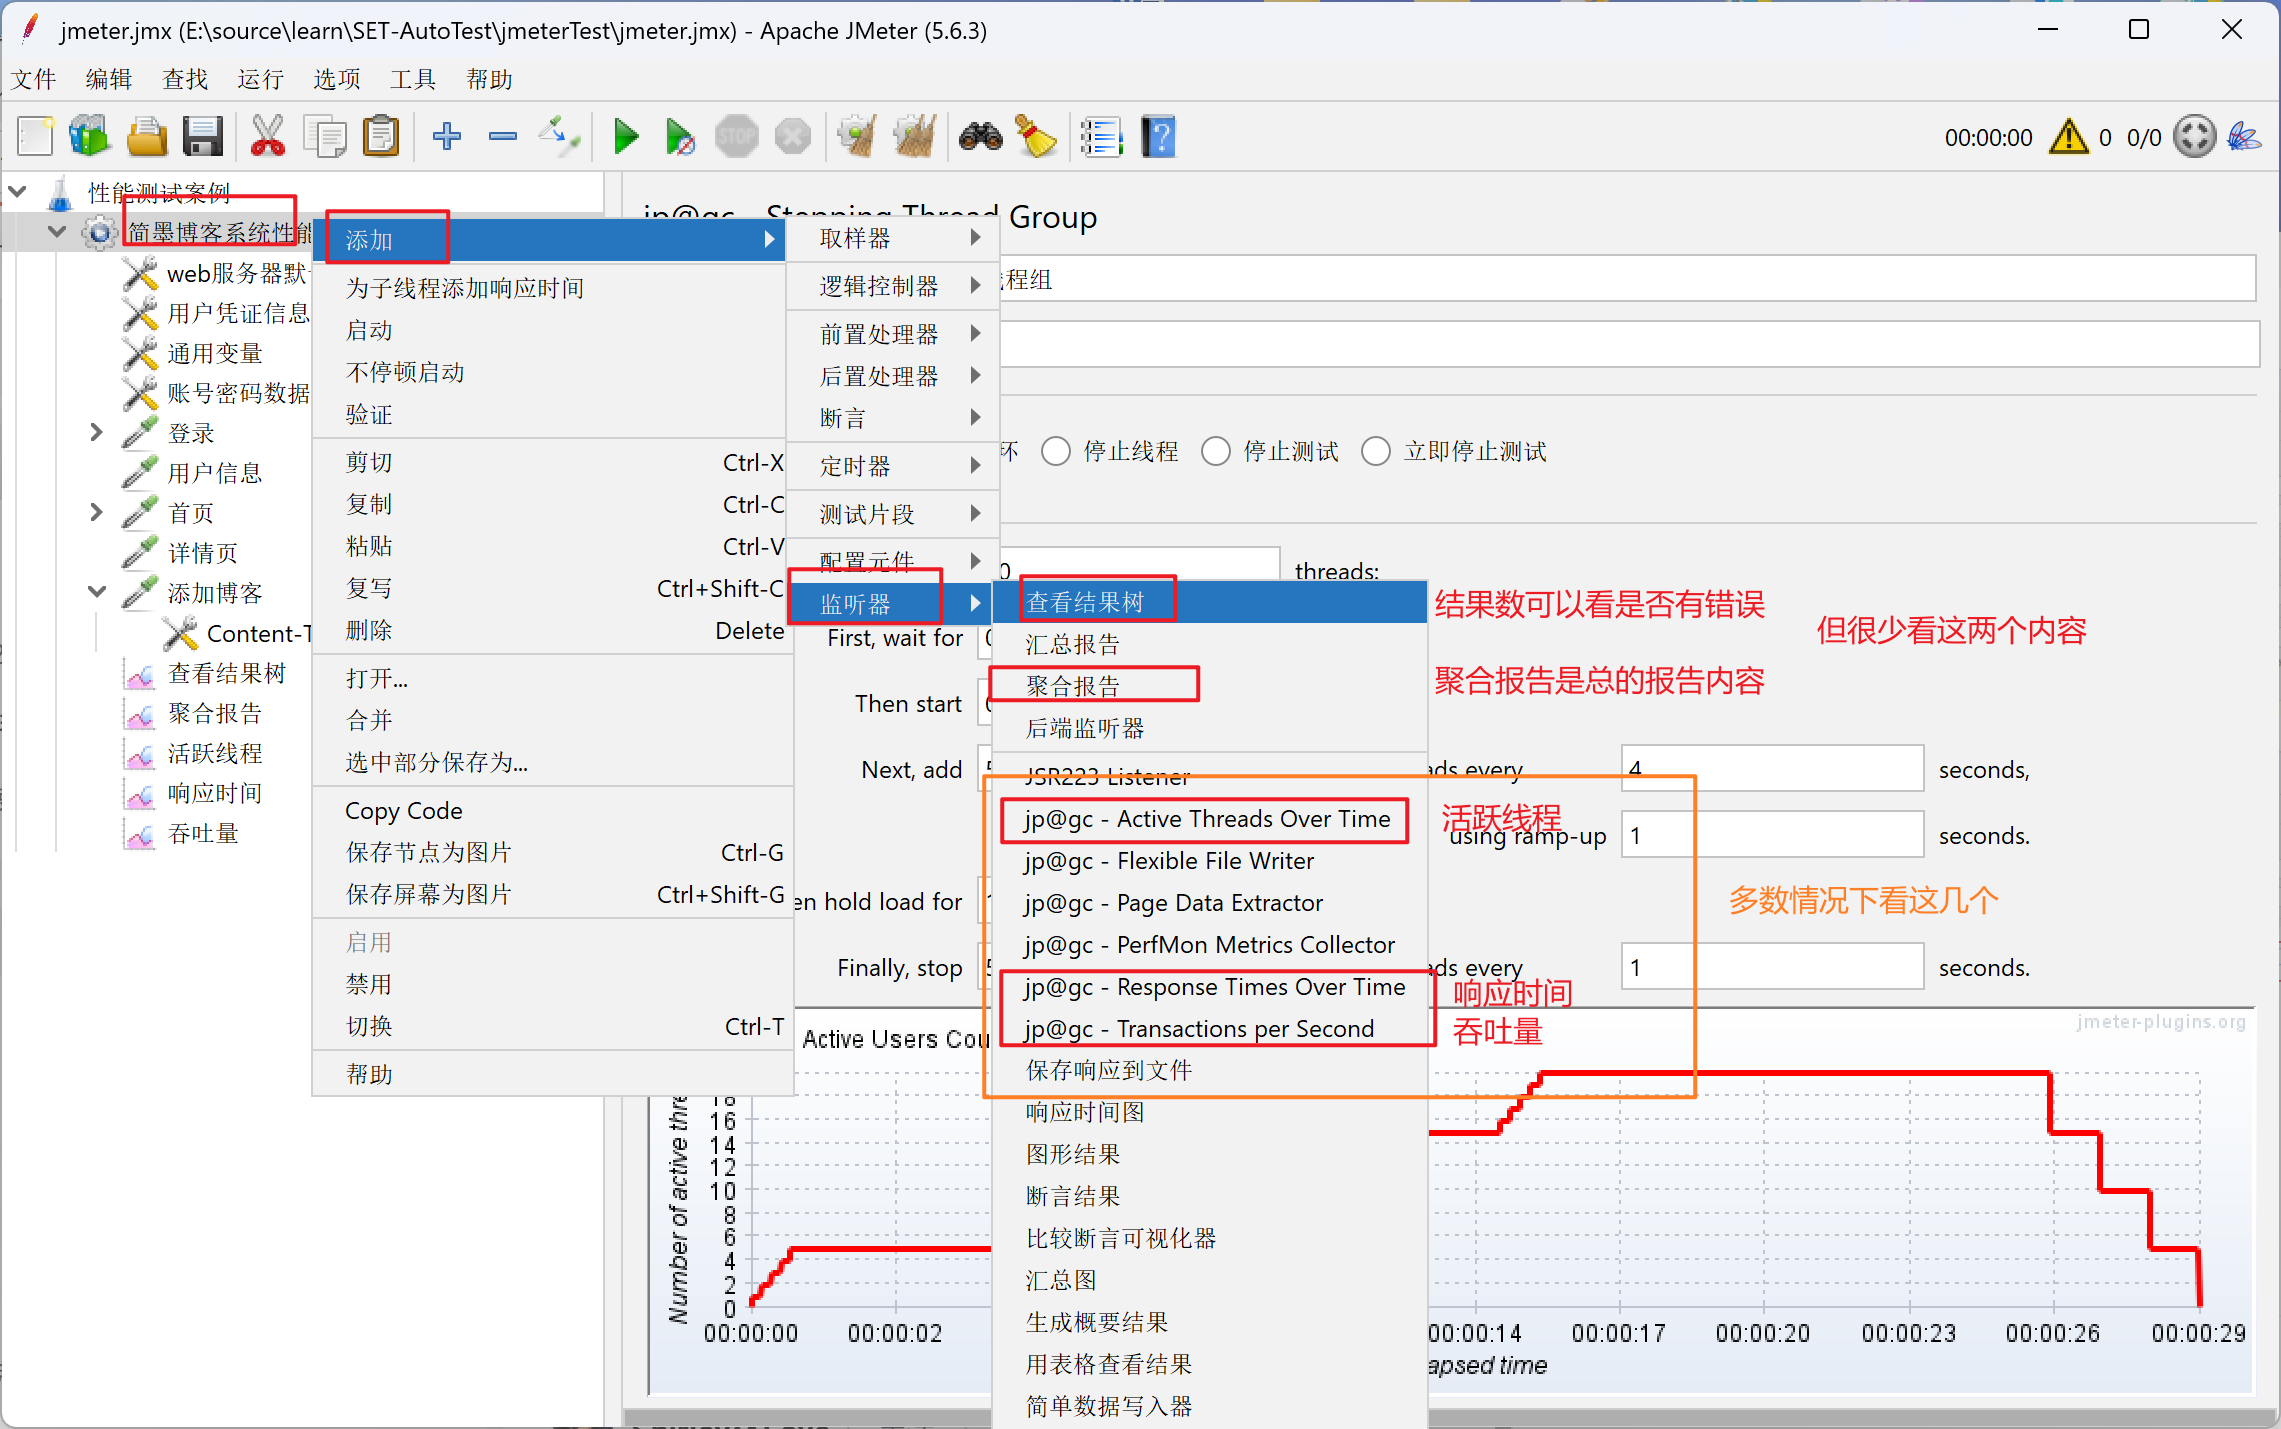Viewport: 2281px width, 1429px height.
Task: Open the 前置处理器 submenu
Action: coord(892,334)
